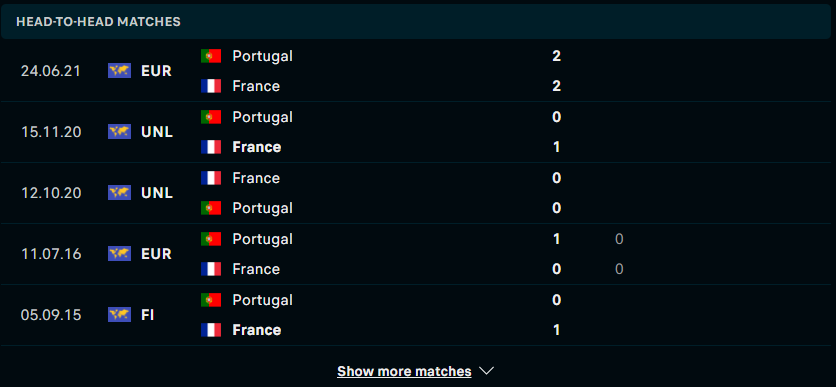Image resolution: width=836 pixels, height=387 pixels.
Task: Click the world map icon beside the FI label
Action: 119,315
